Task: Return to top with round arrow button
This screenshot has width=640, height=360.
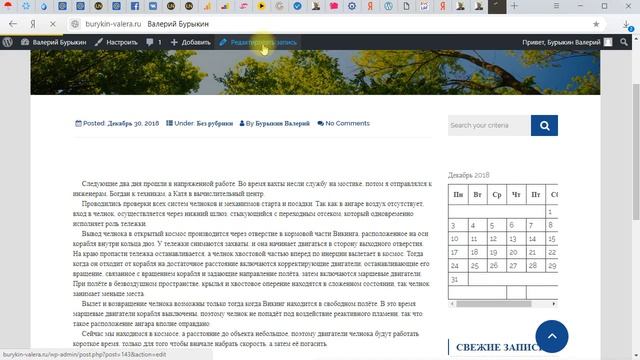Action: (552, 336)
